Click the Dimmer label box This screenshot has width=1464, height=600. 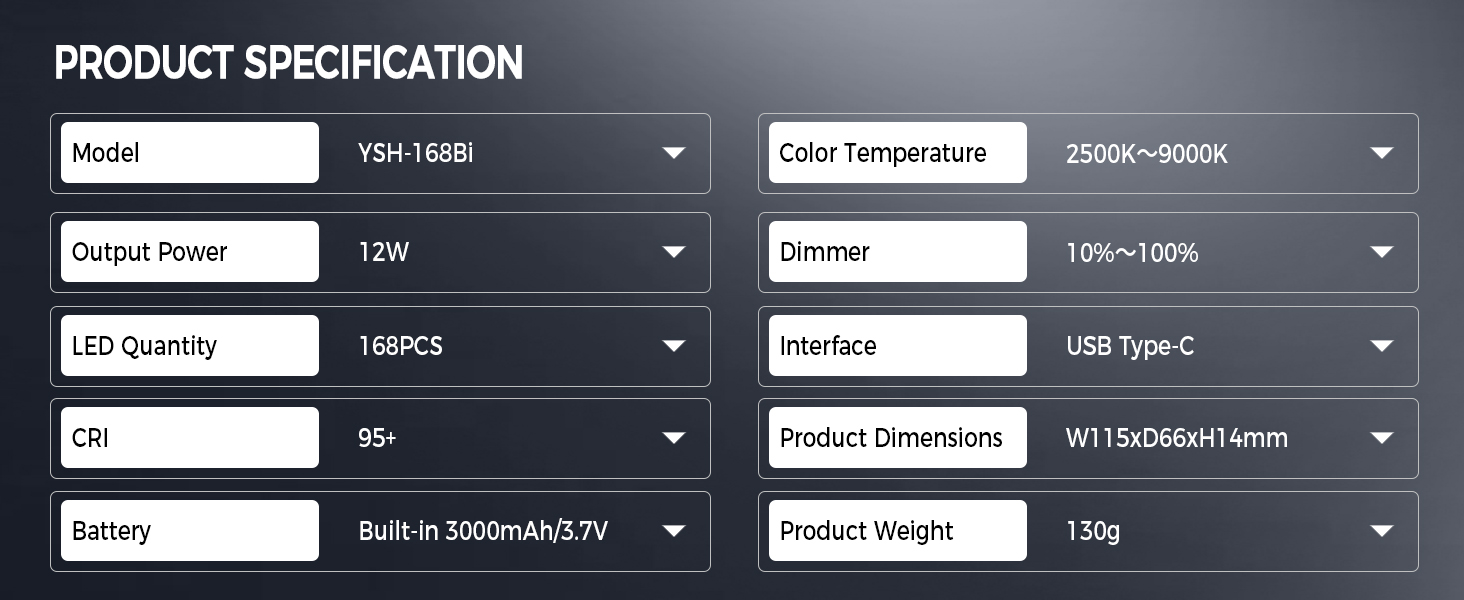[x=897, y=252]
